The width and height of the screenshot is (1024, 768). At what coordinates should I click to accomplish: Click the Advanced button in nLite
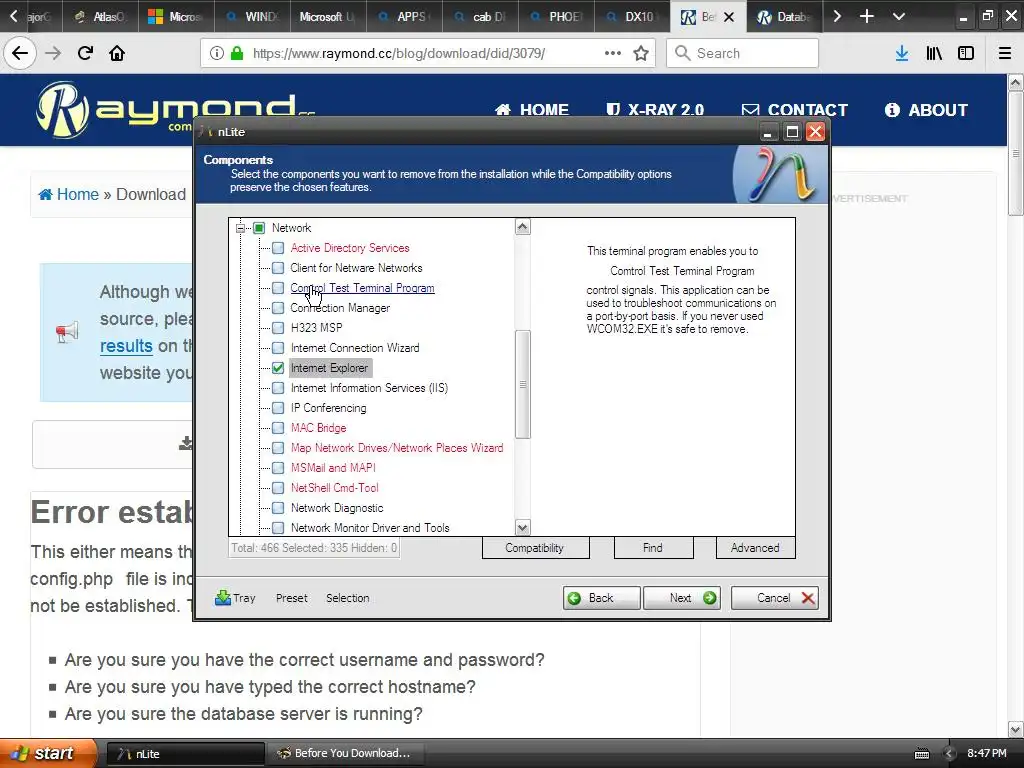[756, 548]
